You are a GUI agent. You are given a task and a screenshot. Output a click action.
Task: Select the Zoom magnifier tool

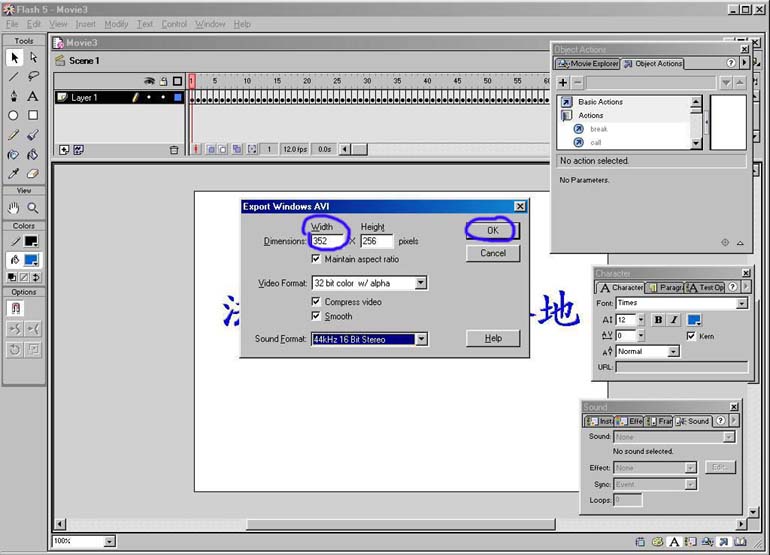point(33,208)
